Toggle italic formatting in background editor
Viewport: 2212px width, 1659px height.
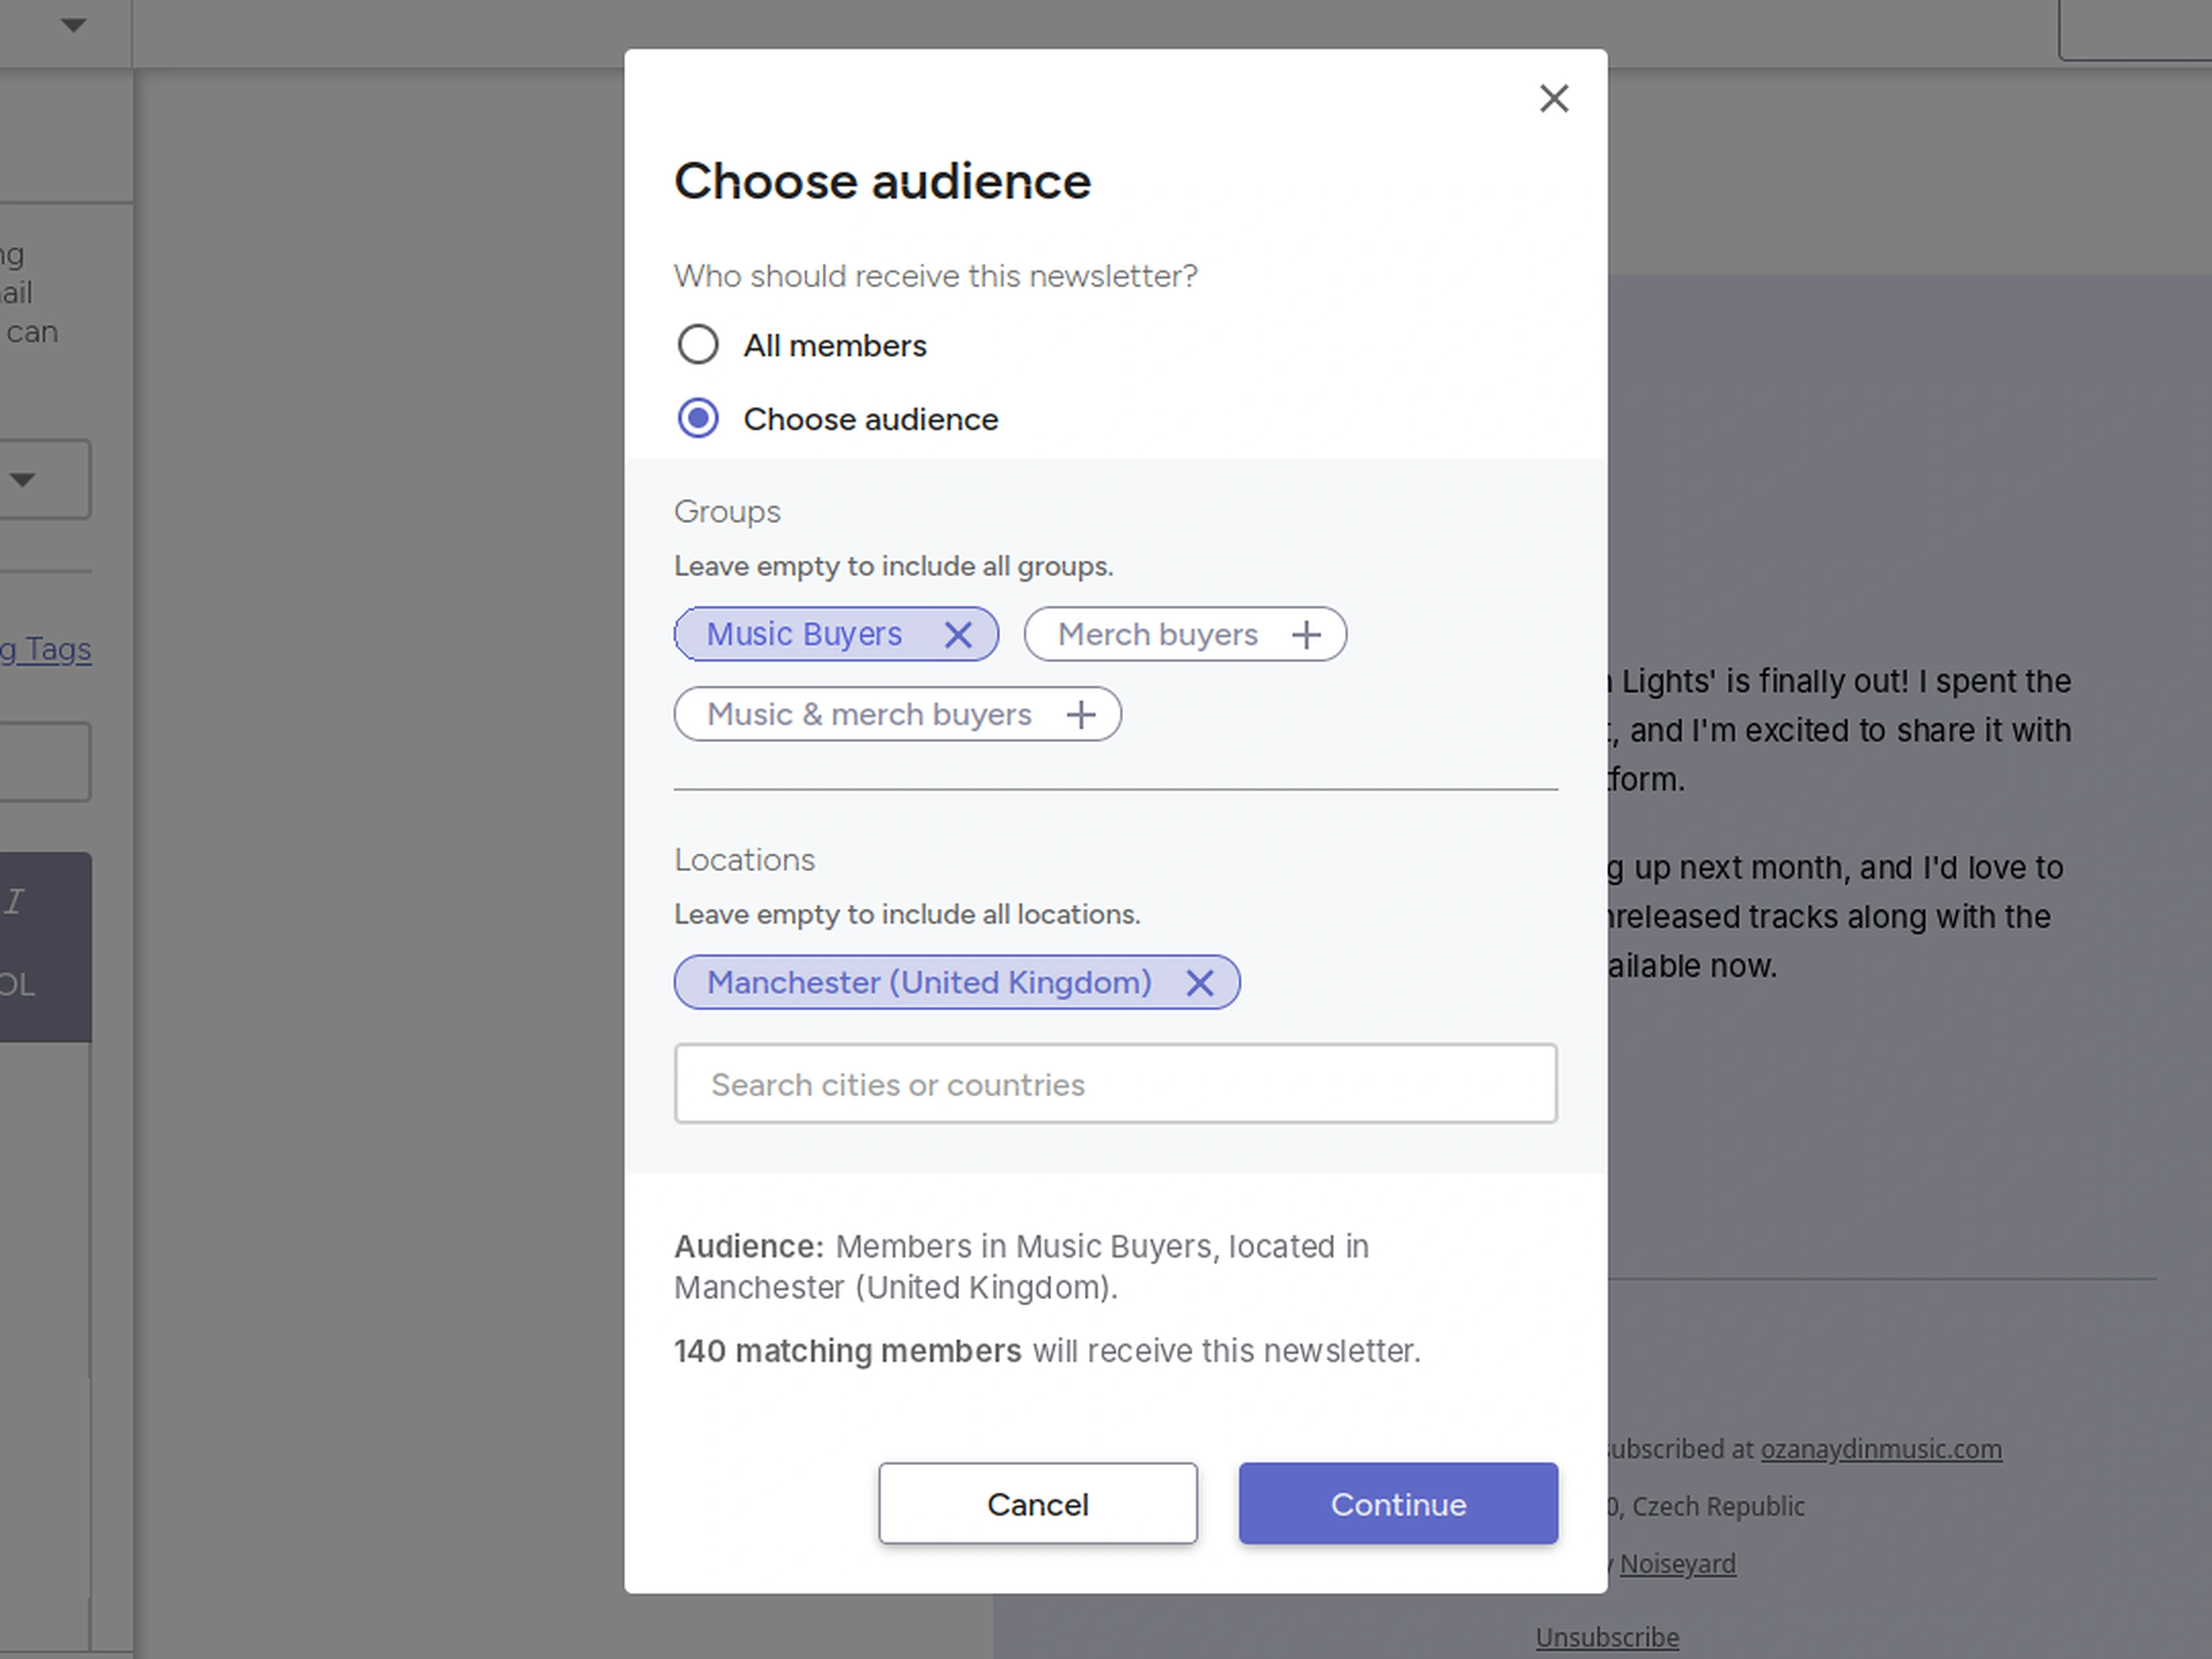[14, 901]
